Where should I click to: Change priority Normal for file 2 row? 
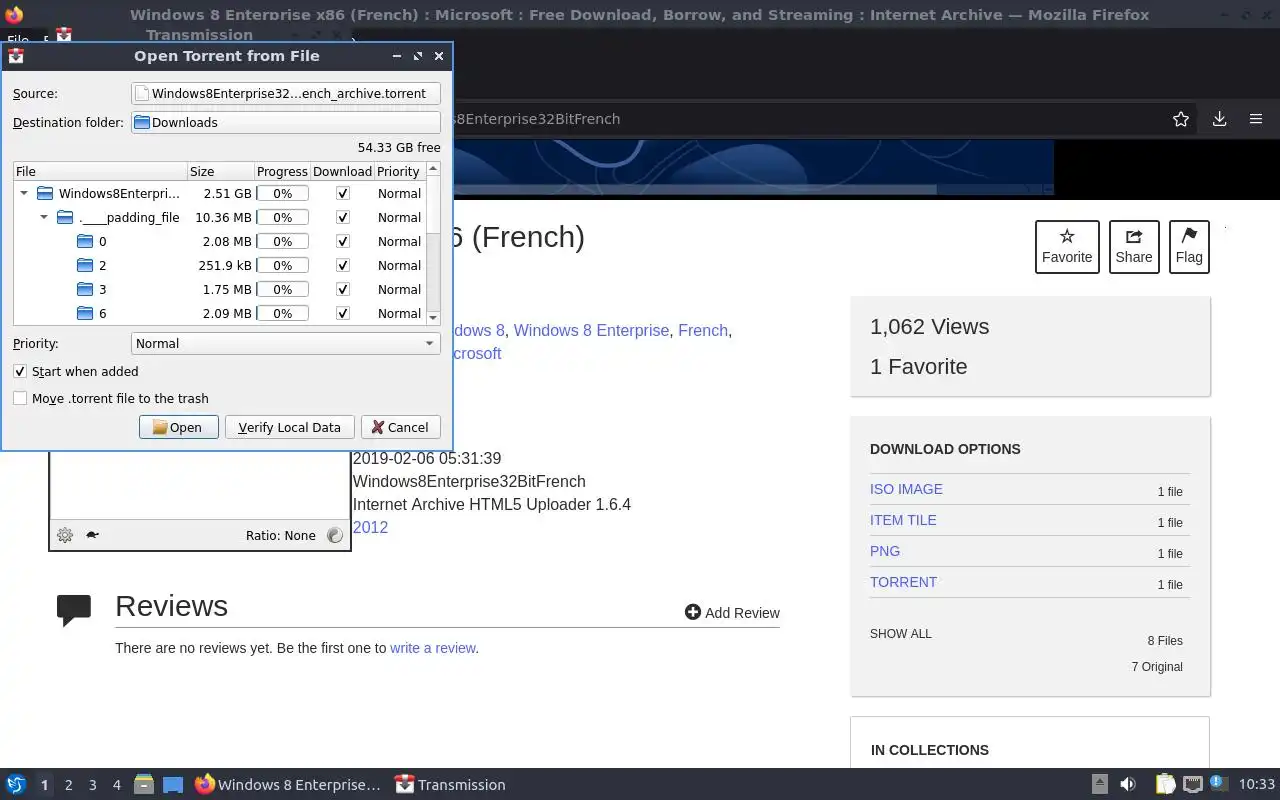tap(399, 265)
